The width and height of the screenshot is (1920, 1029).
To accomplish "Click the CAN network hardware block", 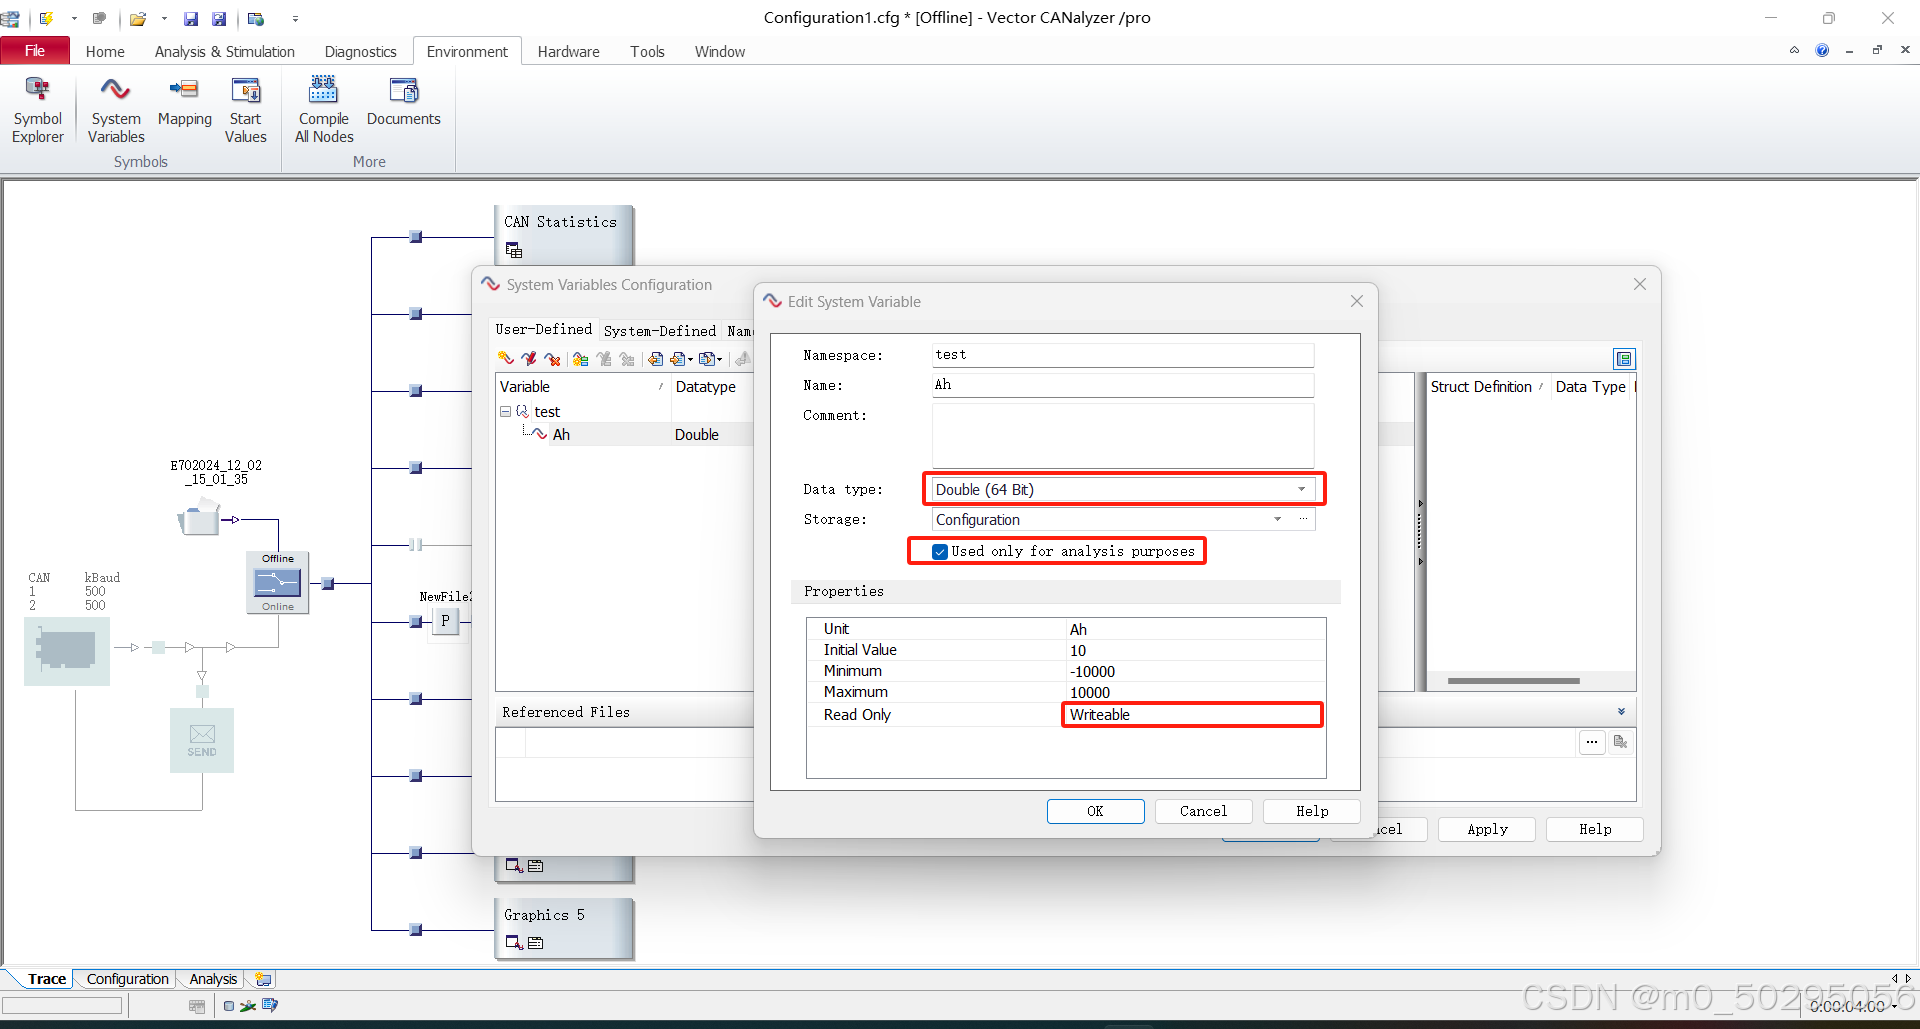I will (67, 651).
